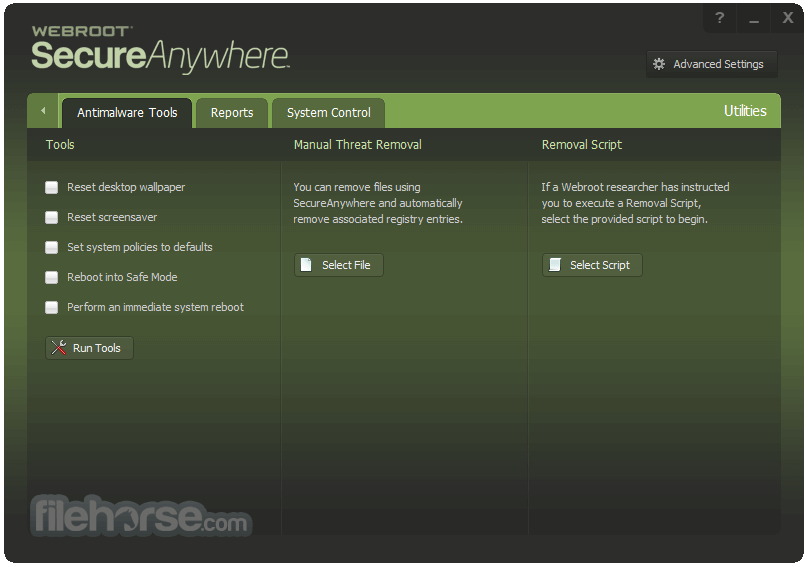Enable Reboot into Safe Mode
This screenshot has height=567, width=808.
(52, 277)
